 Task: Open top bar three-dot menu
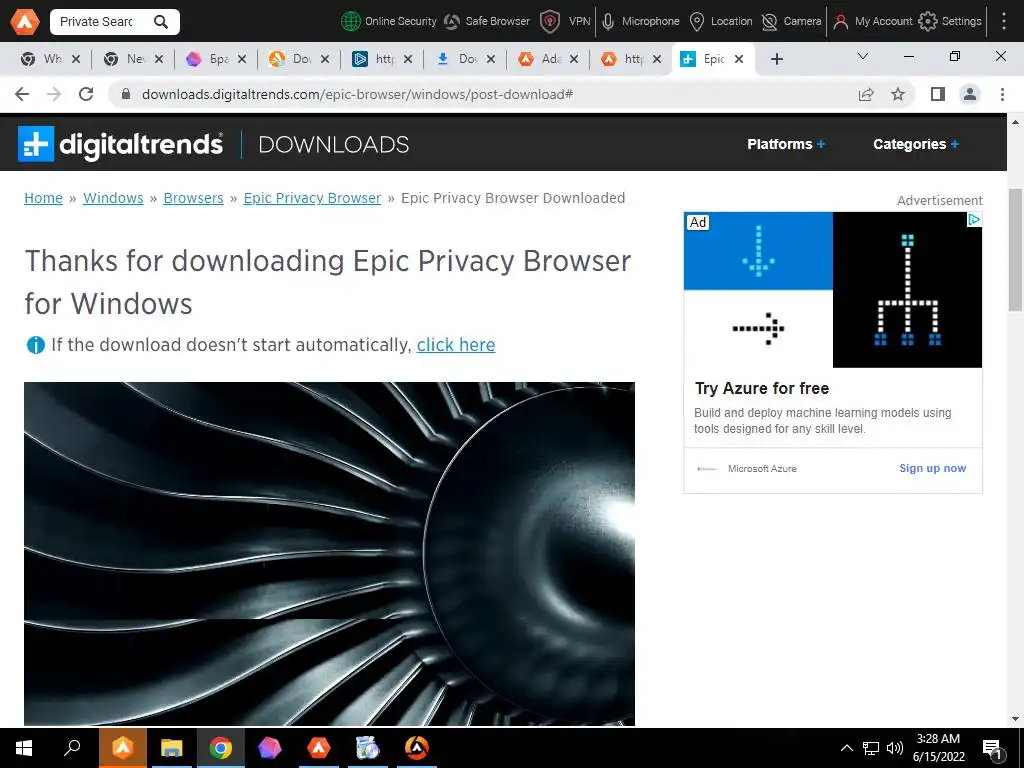[x=1004, y=22]
